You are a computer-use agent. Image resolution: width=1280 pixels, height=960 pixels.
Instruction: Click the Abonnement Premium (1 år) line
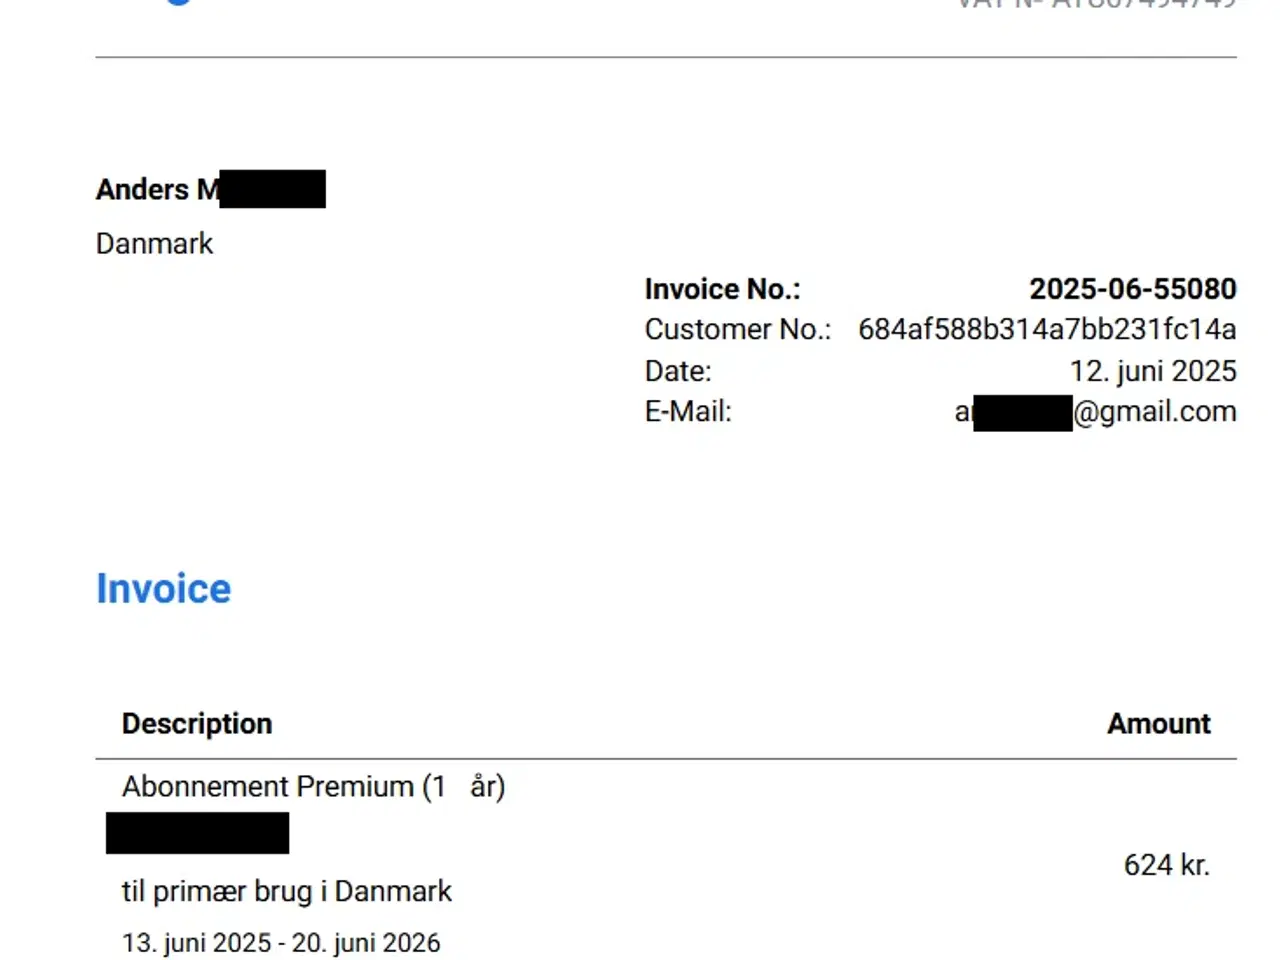[313, 786]
